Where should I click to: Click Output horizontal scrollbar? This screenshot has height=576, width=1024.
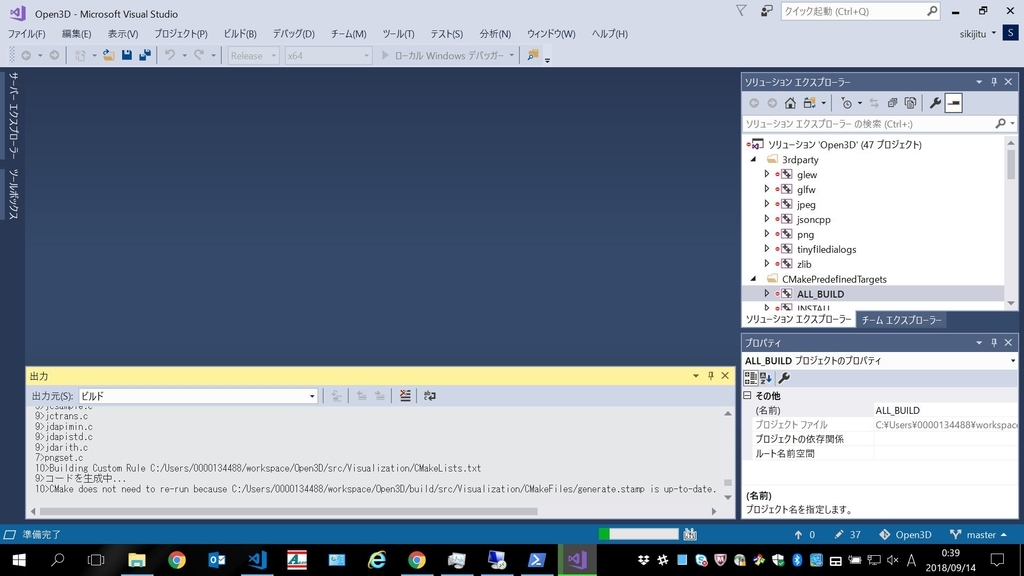coord(288,511)
